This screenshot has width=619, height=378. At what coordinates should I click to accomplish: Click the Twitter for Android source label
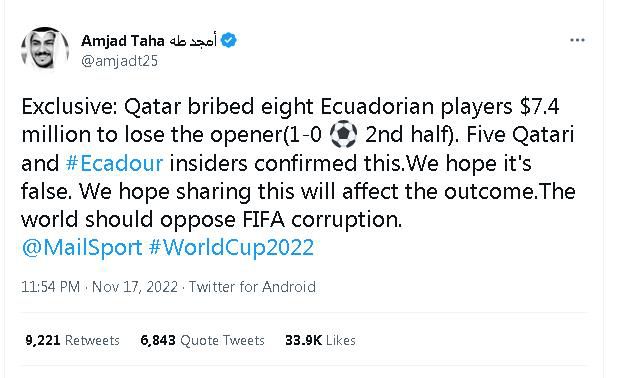coord(252,287)
